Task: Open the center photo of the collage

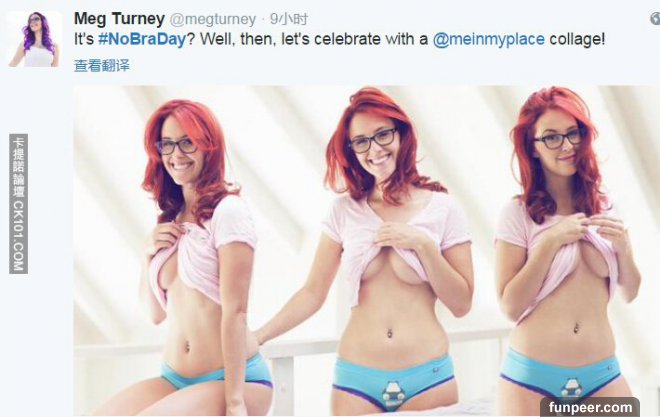Action: coord(385,251)
